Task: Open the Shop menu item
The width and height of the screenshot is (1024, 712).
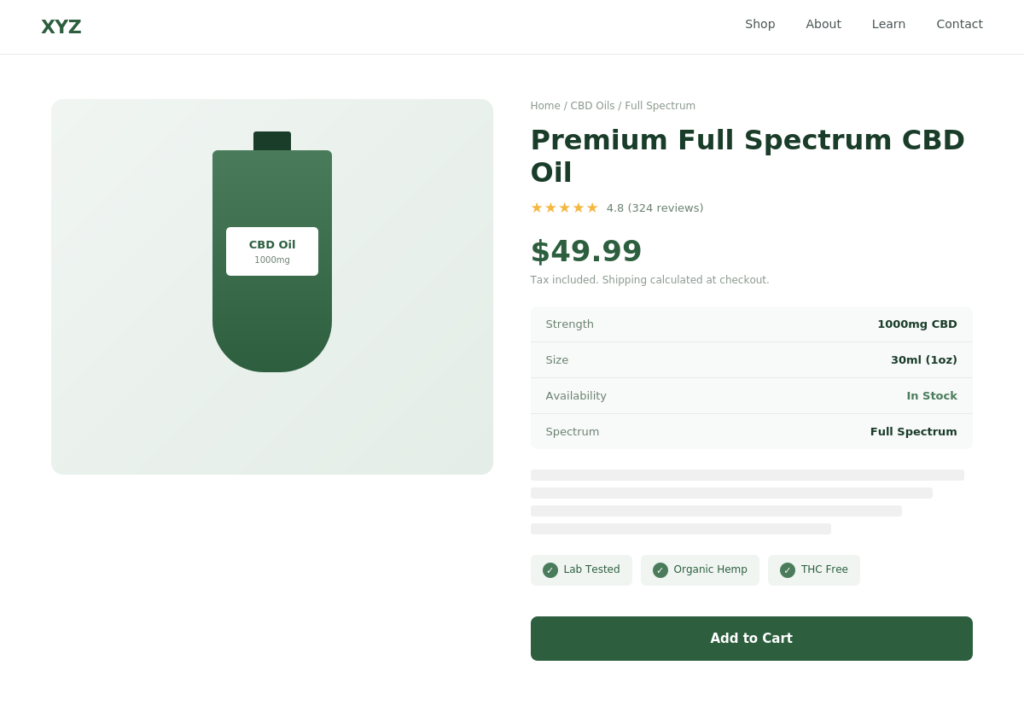Action: tap(760, 24)
